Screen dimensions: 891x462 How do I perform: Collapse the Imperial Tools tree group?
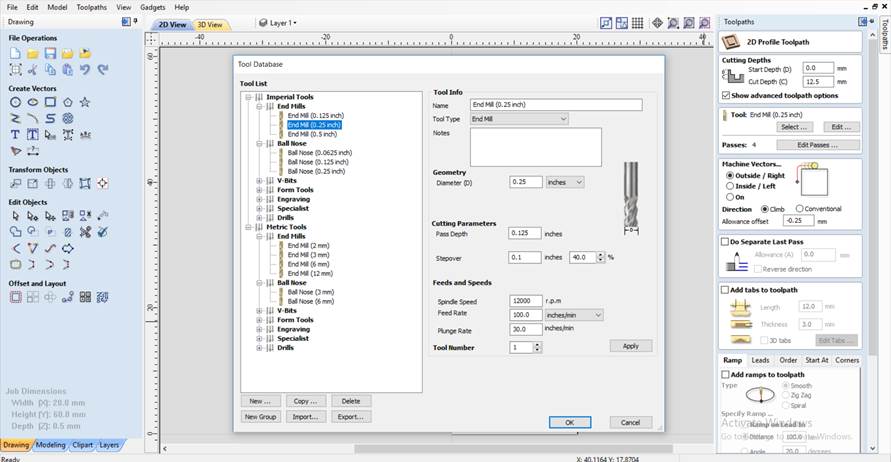point(248,97)
